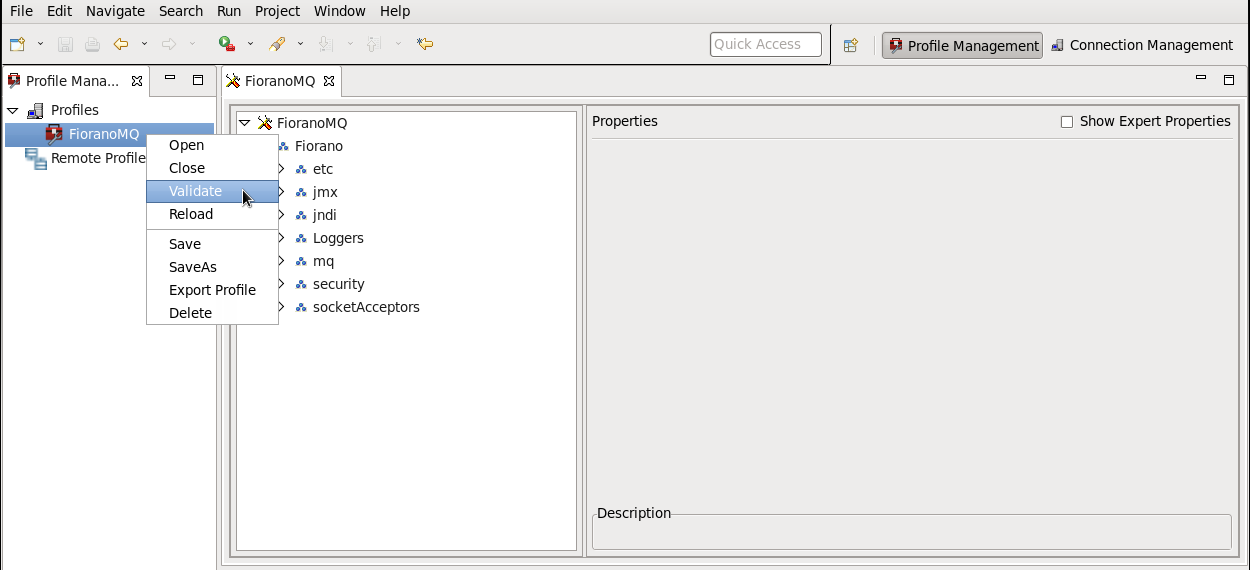Switch to Profile Management perspective
The height and width of the screenshot is (570, 1250).
[x=962, y=45]
